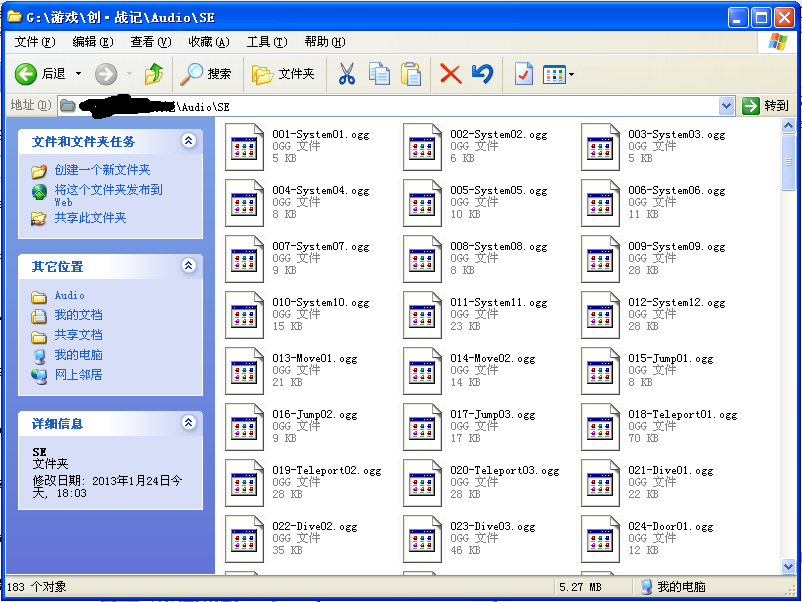
Task: Click the Paste clipboard icon
Action: 411,74
